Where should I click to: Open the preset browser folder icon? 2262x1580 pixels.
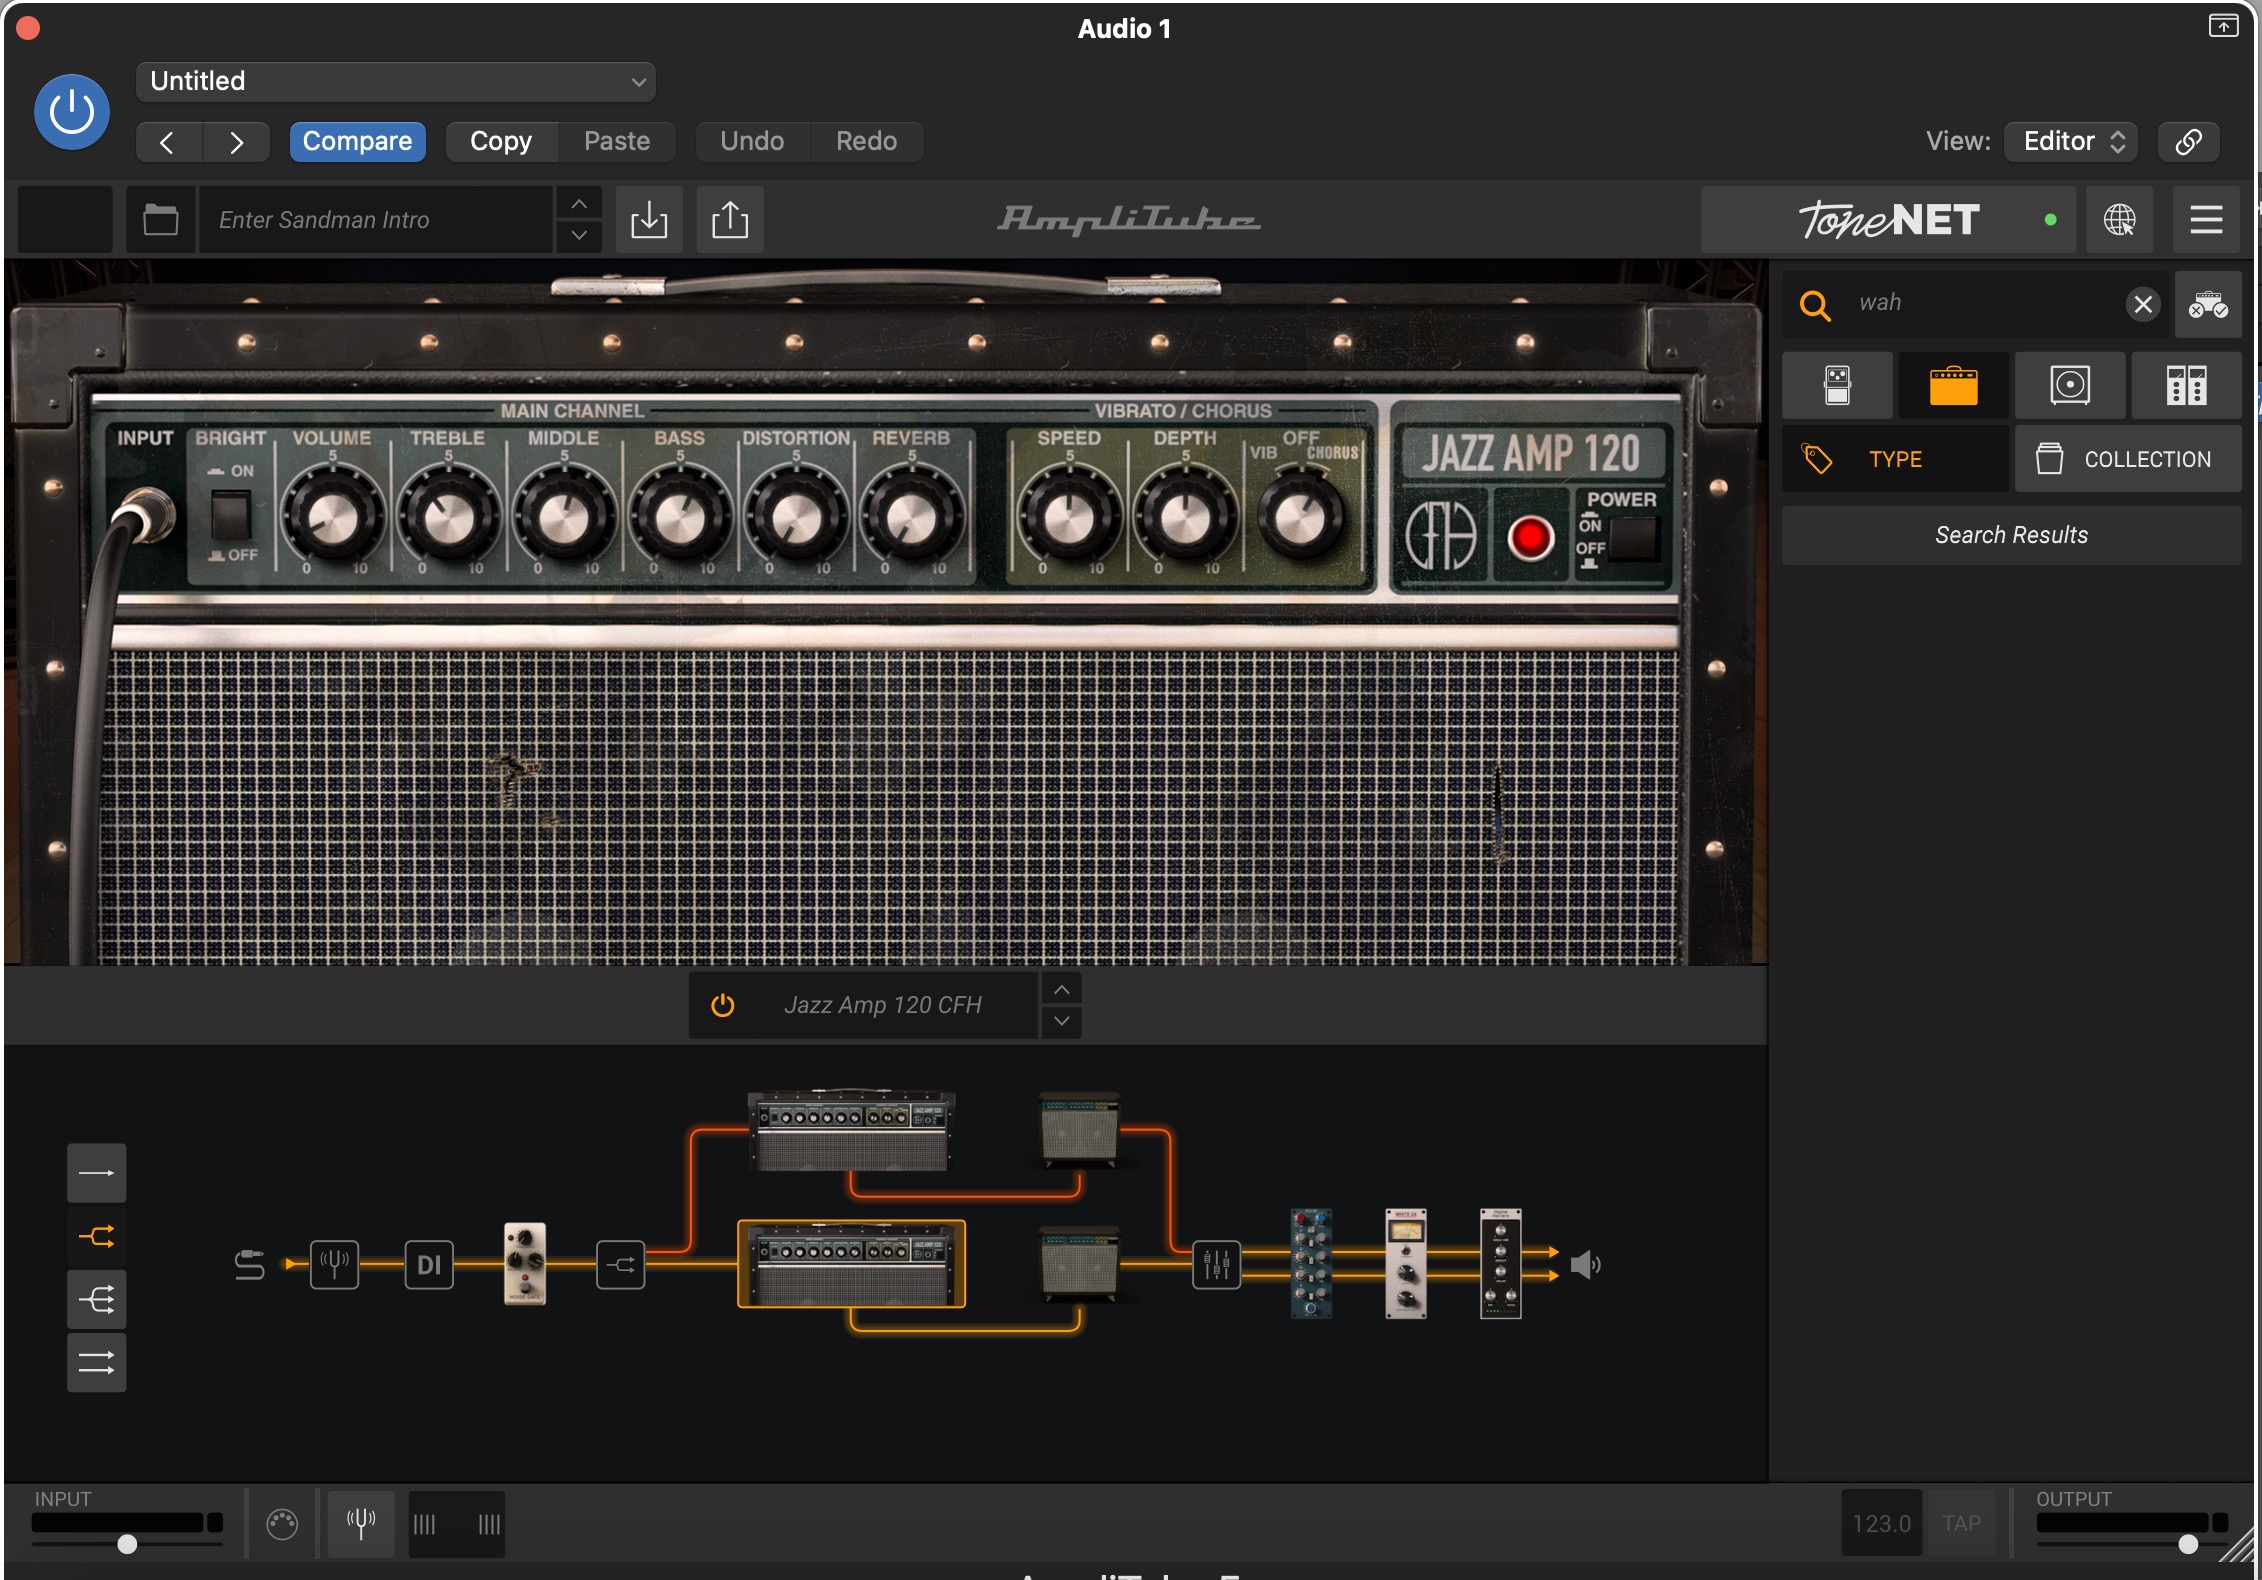(160, 219)
